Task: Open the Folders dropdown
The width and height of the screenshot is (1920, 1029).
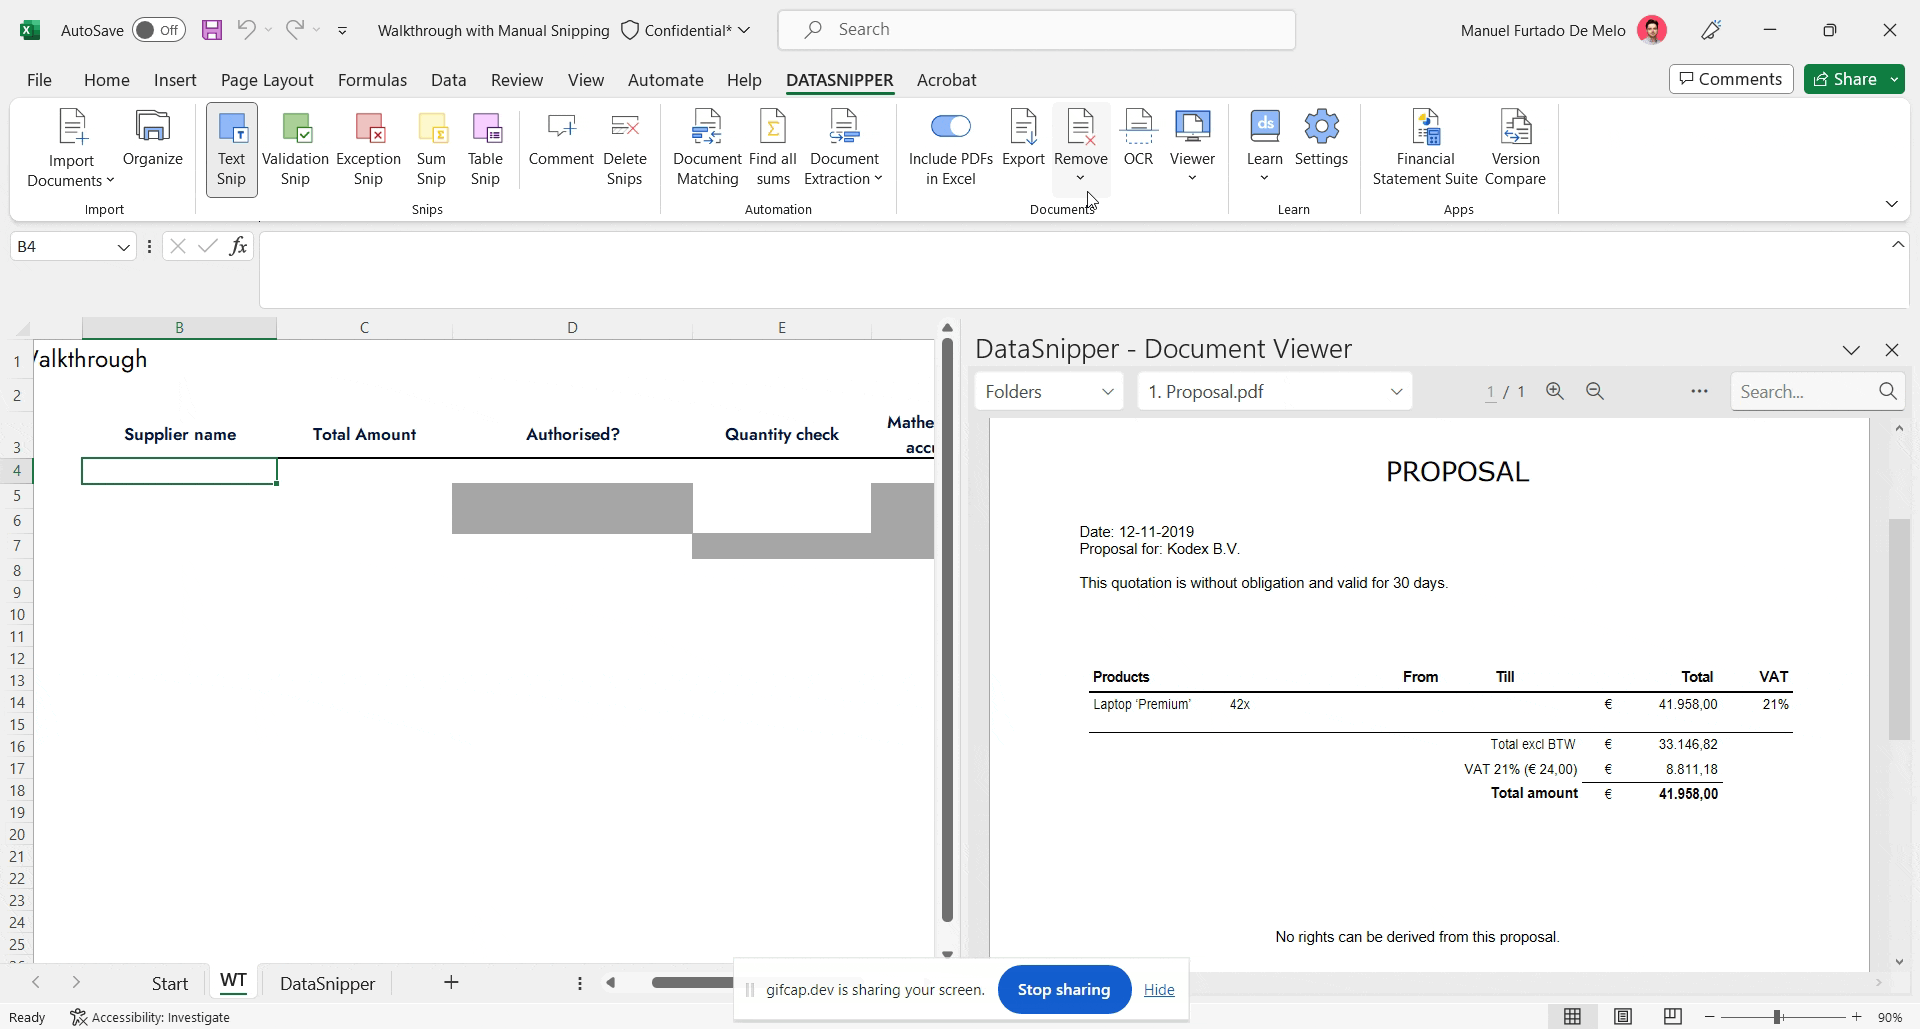Action: [x=1049, y=392]
